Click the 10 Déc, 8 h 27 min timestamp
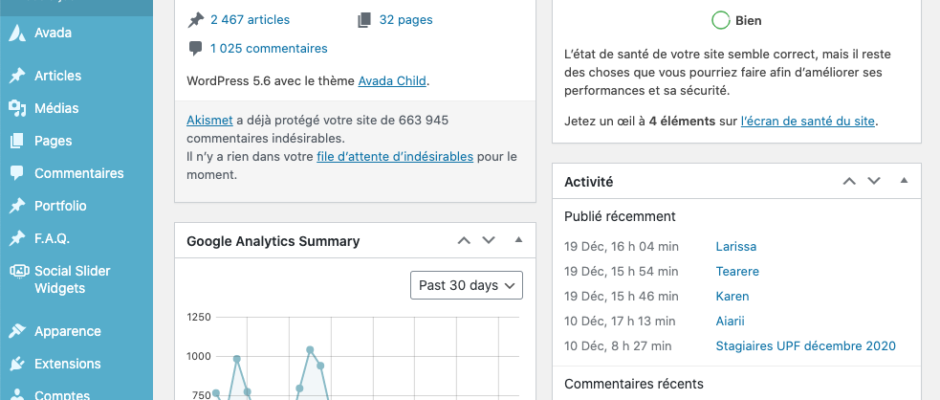 (617, 346)
